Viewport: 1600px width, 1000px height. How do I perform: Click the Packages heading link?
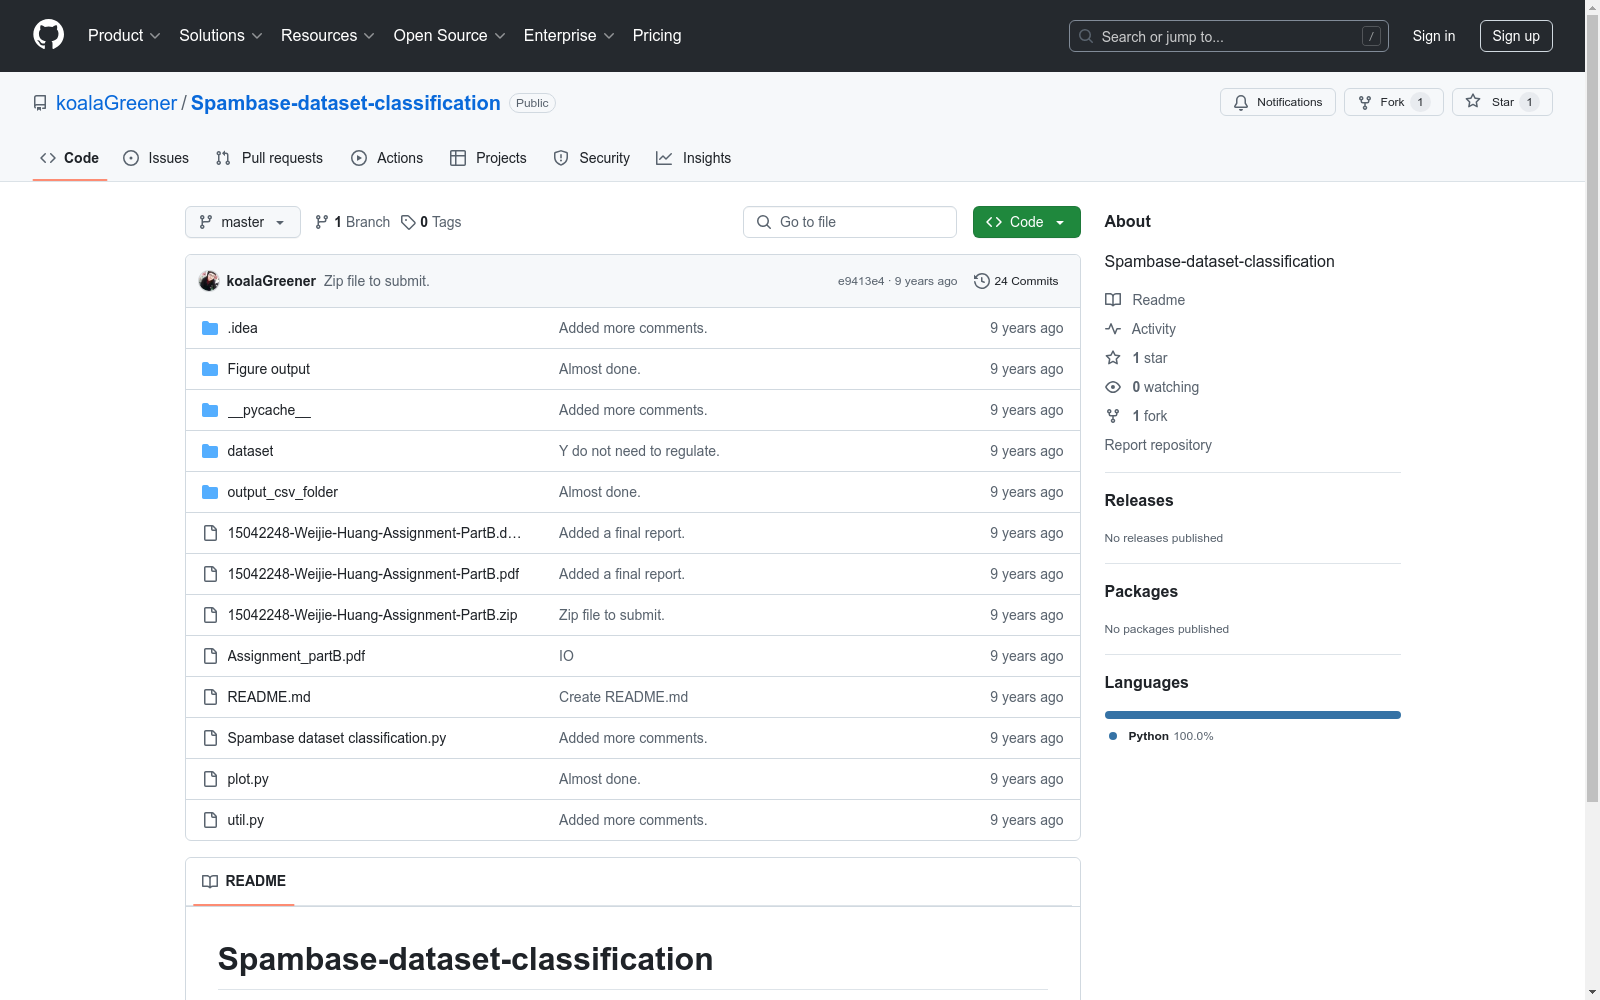1141,592
